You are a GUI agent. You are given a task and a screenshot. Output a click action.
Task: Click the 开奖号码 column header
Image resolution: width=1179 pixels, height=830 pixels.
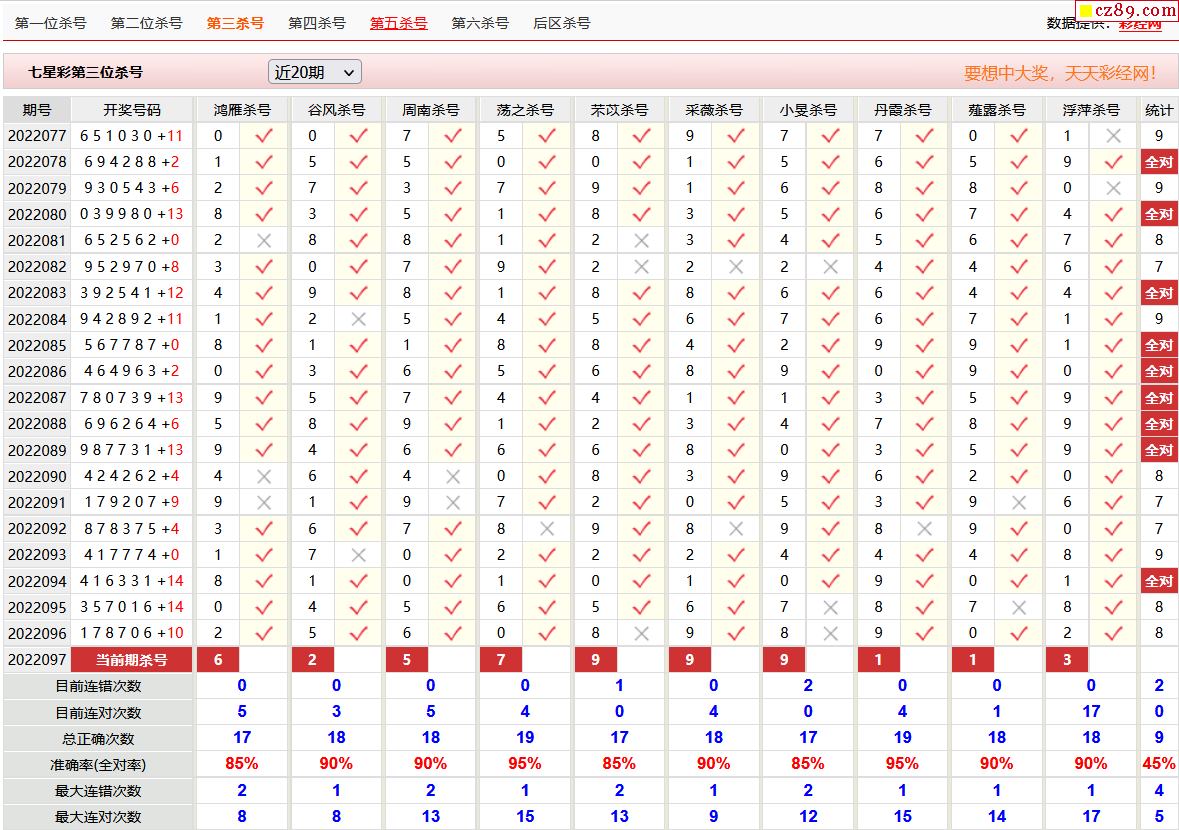132,110
